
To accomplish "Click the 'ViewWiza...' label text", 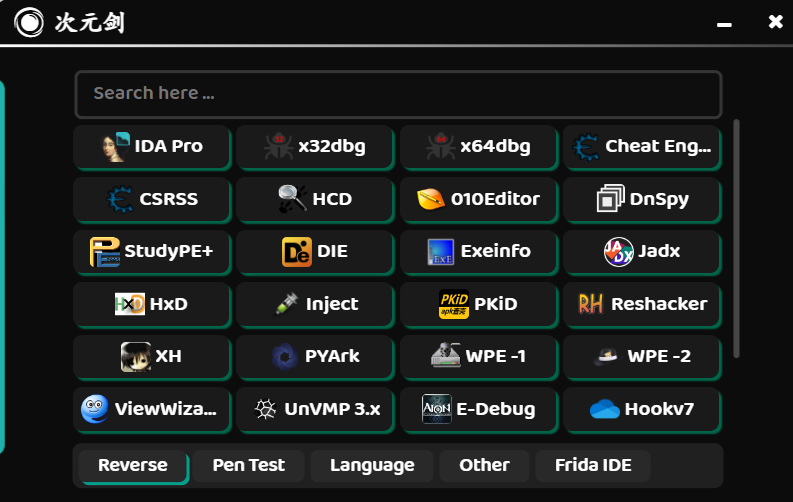I will click(166, 409).
